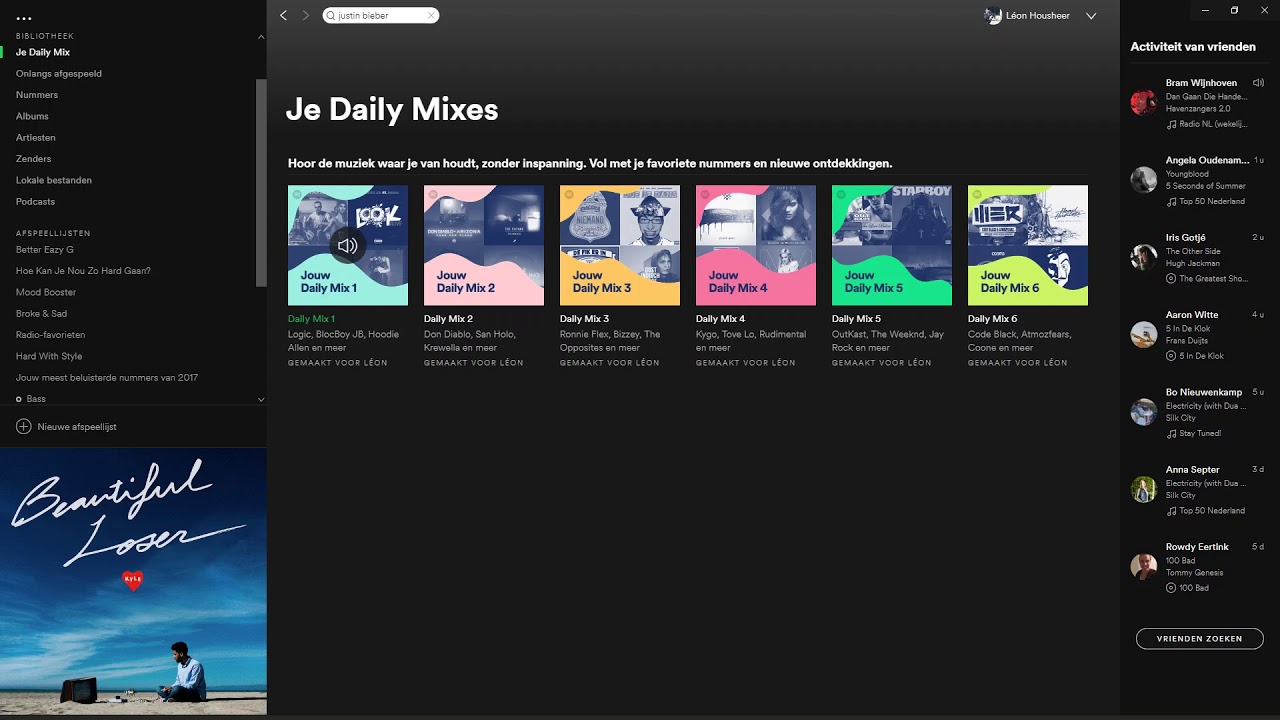Click the plus icon for Nieuwe afspeellijst

23,426
